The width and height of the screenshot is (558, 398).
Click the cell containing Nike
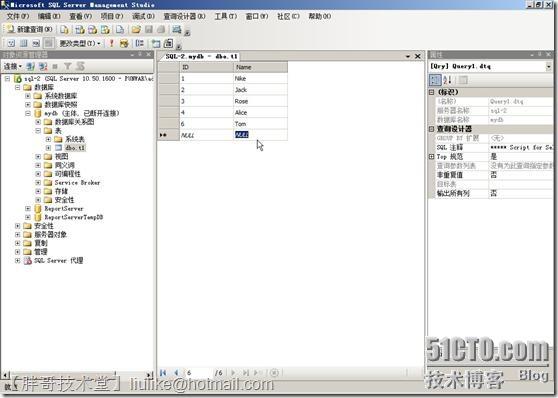coord(260,79)
